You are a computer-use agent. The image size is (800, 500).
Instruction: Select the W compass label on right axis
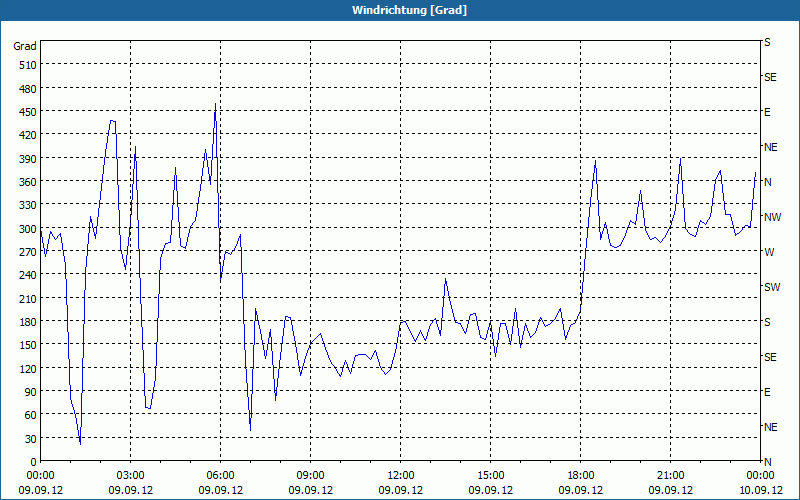pyautogui.click(x=767, y=252)
